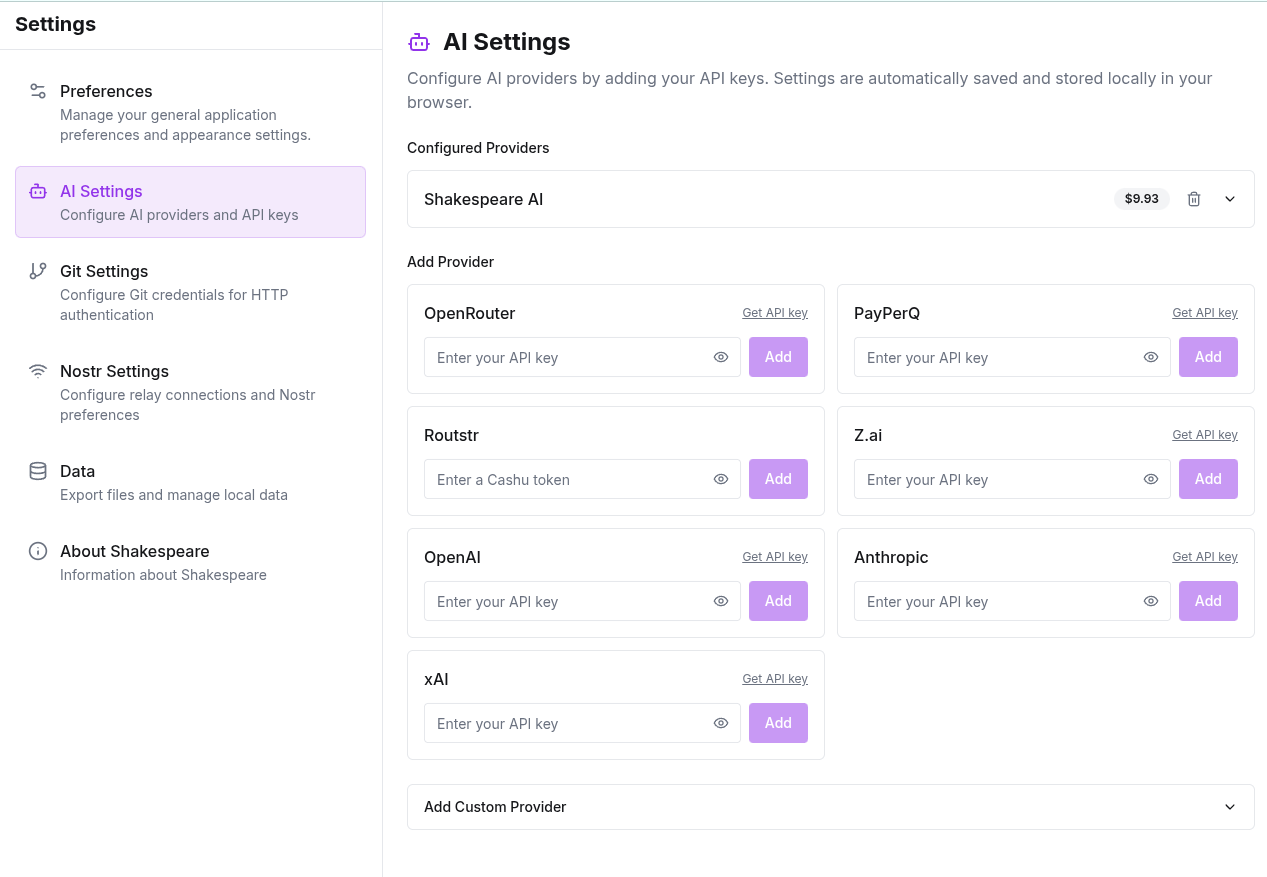Click Get API key link for OpenAI
The height and width of the screenshot is (877, 1267).
[x=774, y=556]
